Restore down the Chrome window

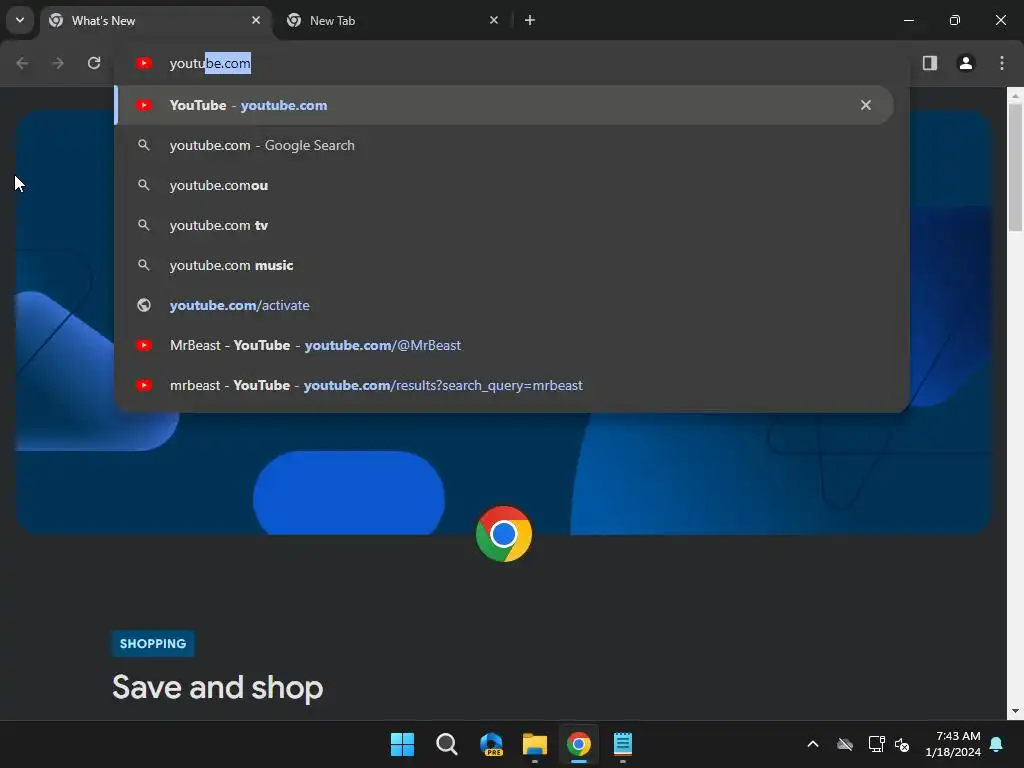tap(955, 20)
